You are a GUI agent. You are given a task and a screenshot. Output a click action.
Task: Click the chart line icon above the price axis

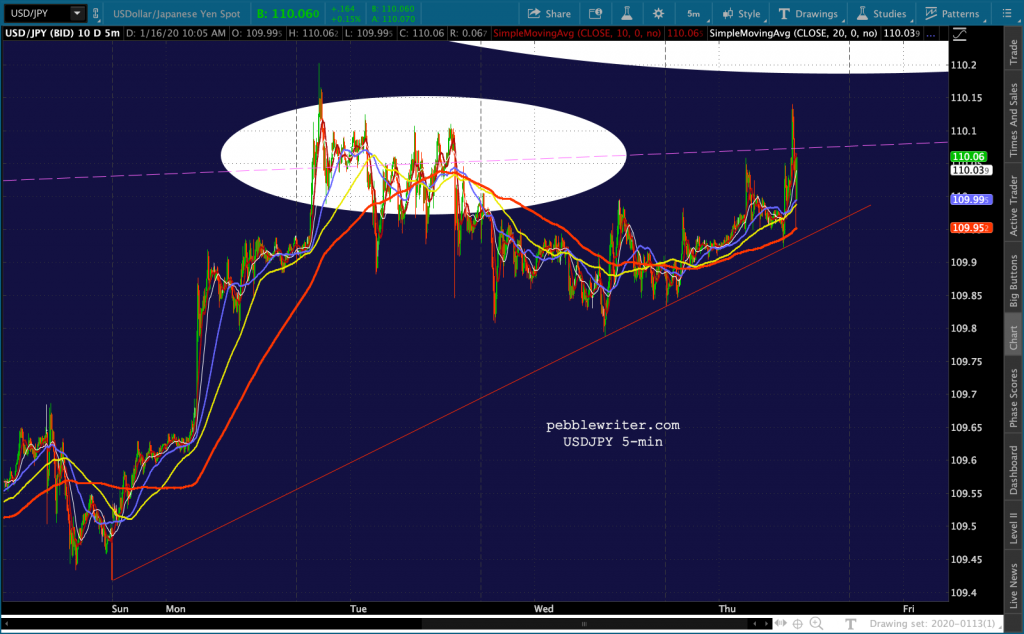tap(959, 34)
